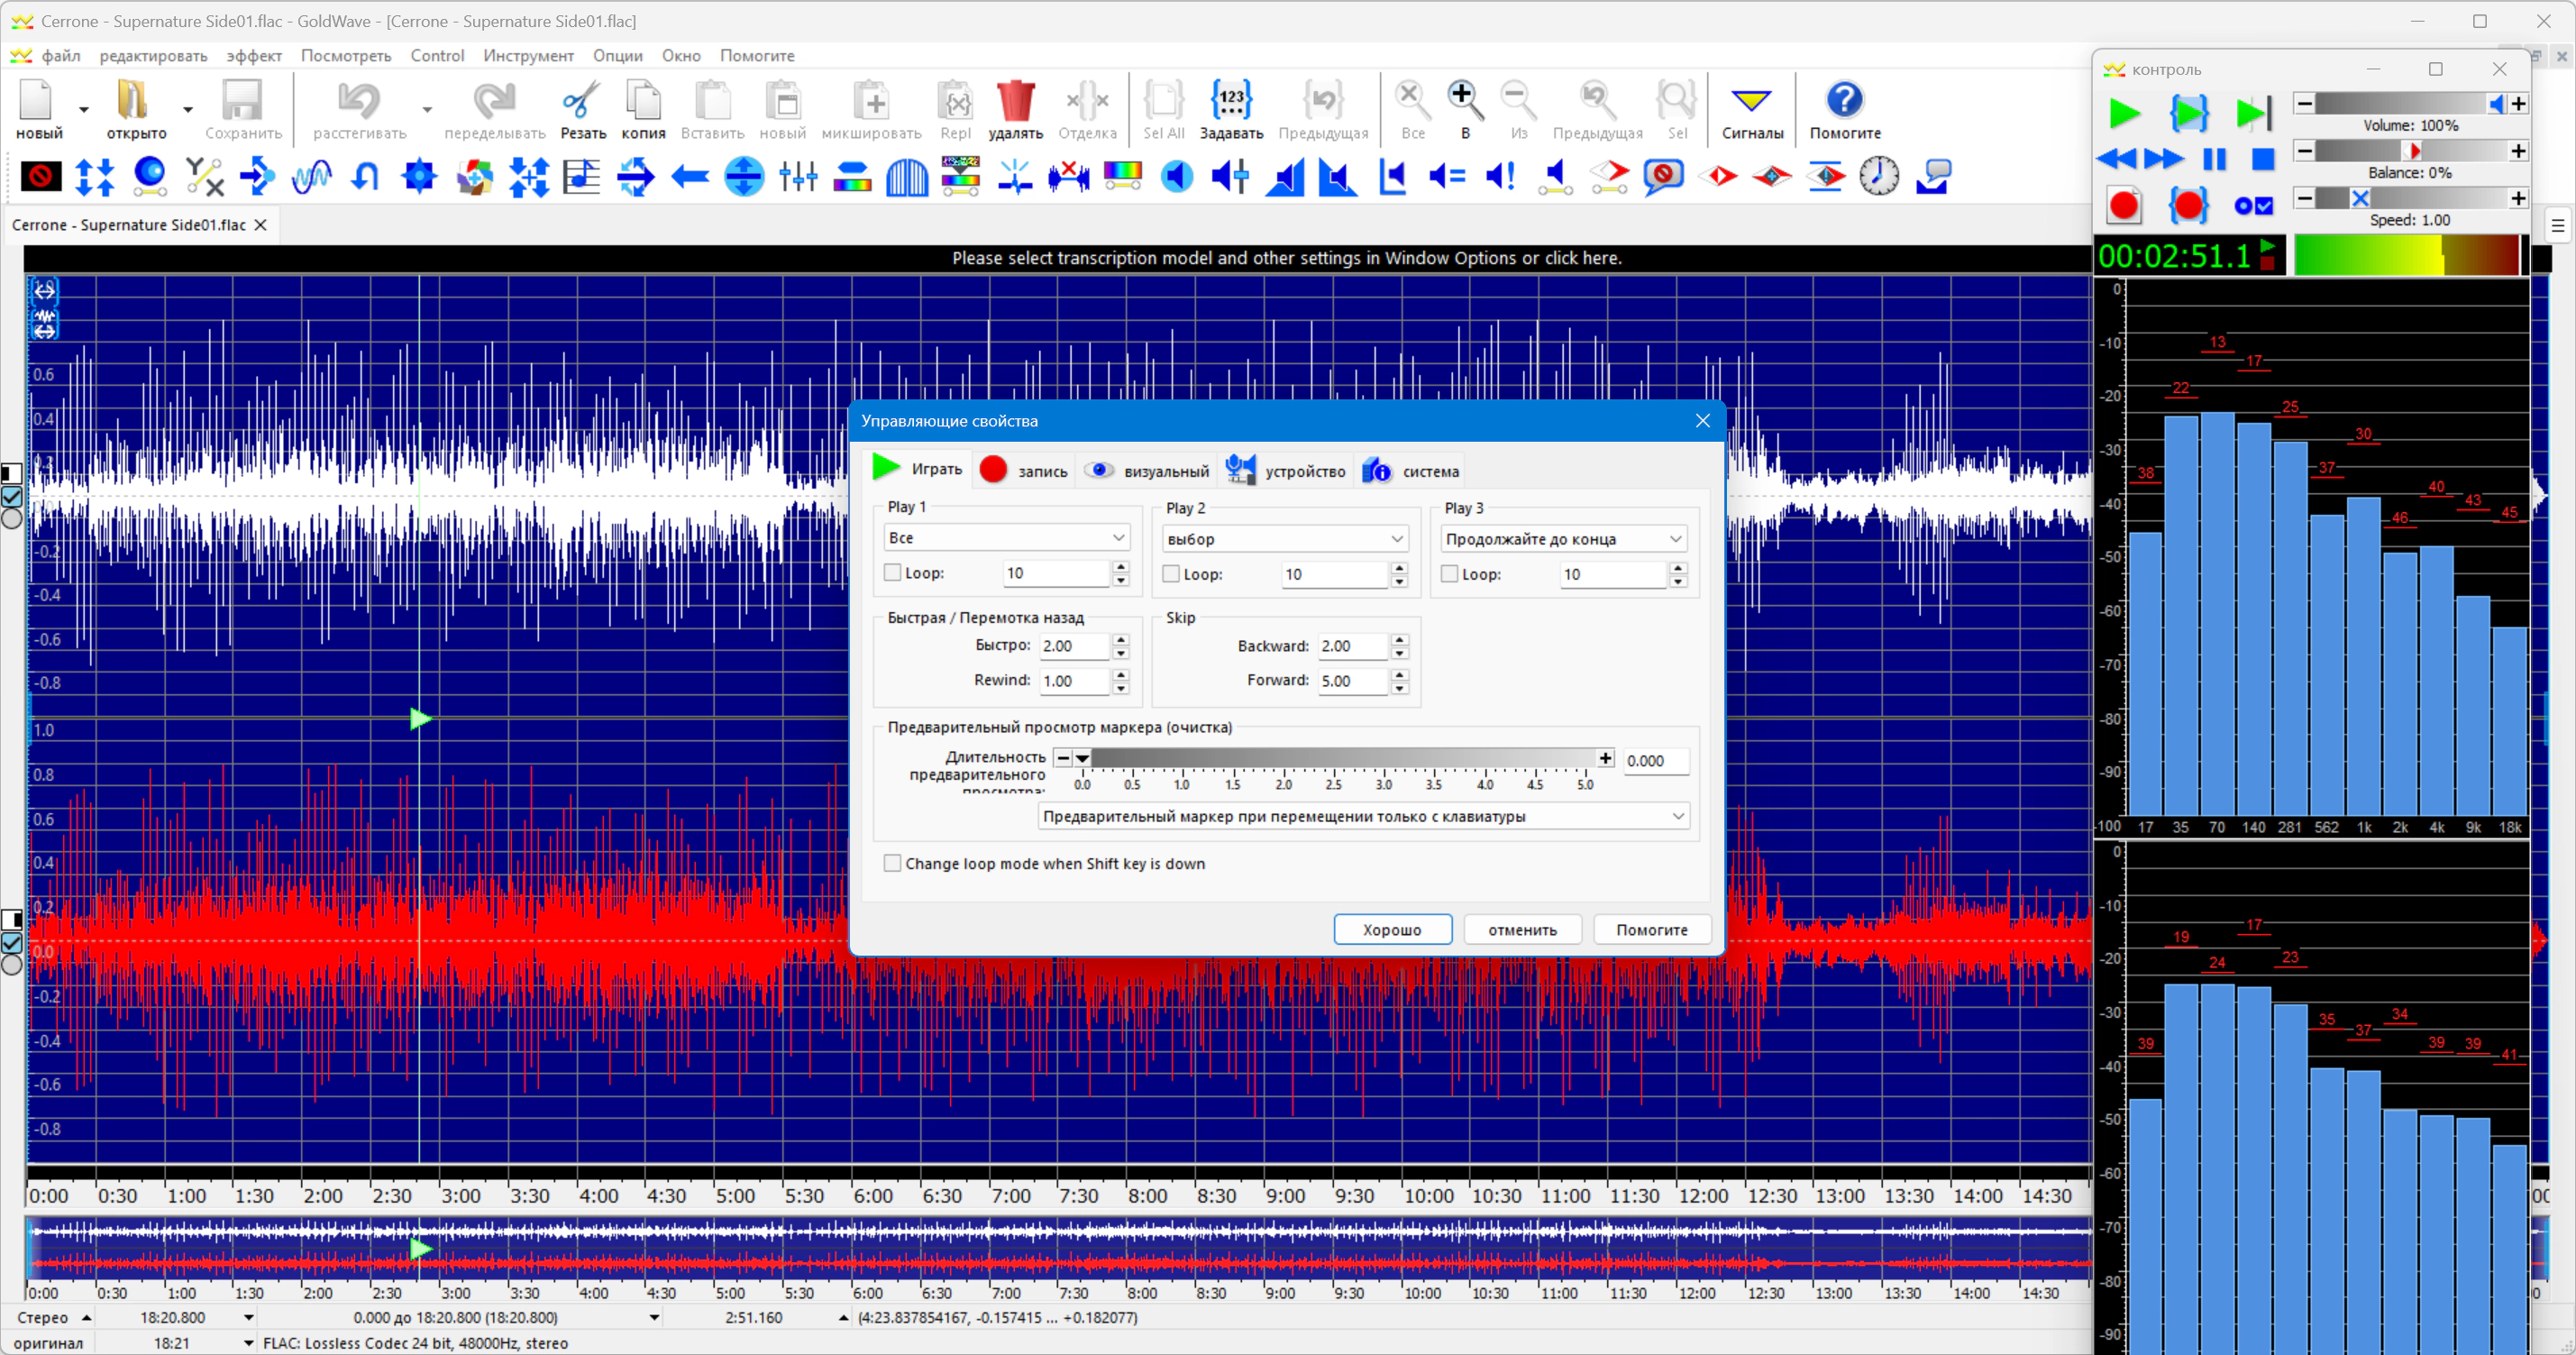Open the three-slider equalizer effect icon

(798, 177)
